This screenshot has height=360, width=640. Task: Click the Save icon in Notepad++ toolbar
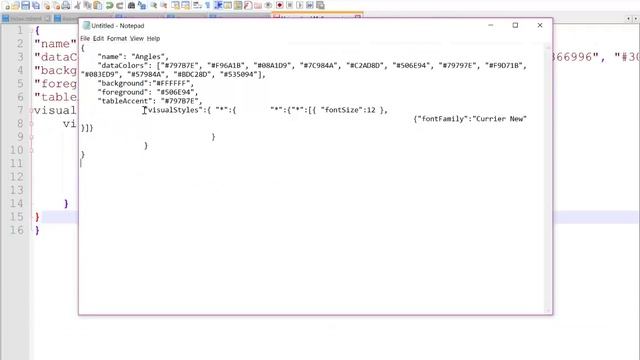(25, 5)
